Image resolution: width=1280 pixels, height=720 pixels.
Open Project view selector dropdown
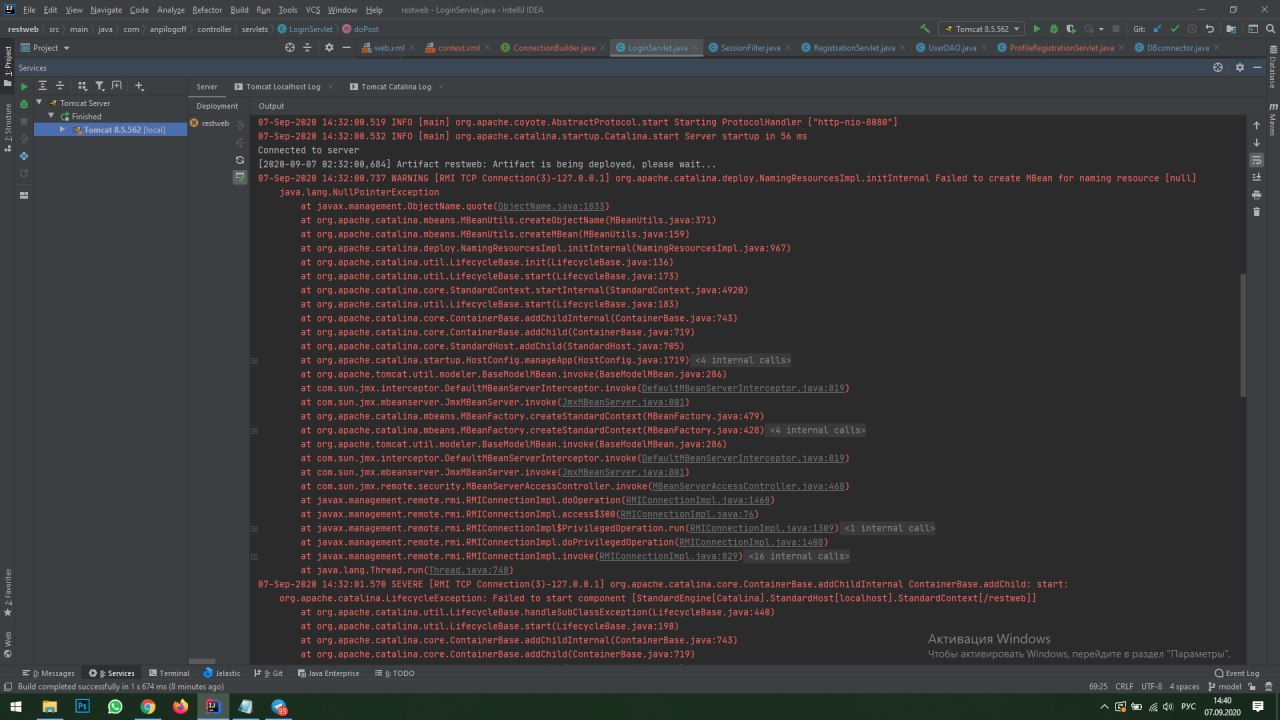46,47
